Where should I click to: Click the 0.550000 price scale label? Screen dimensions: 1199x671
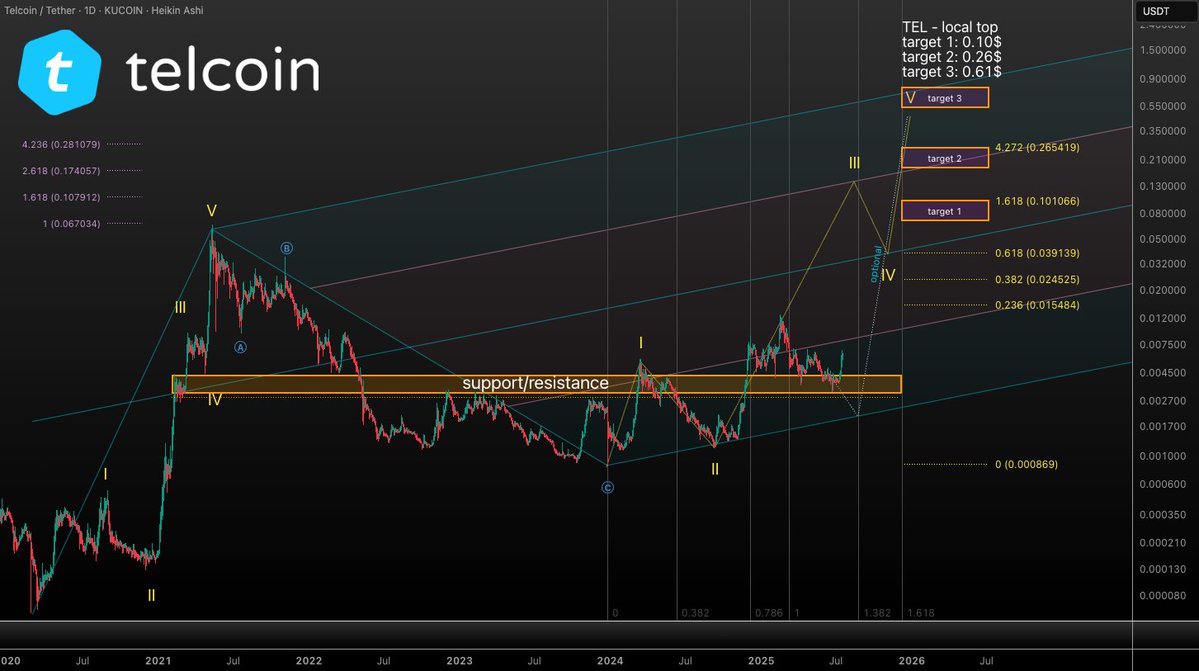tap(1162, 106)
